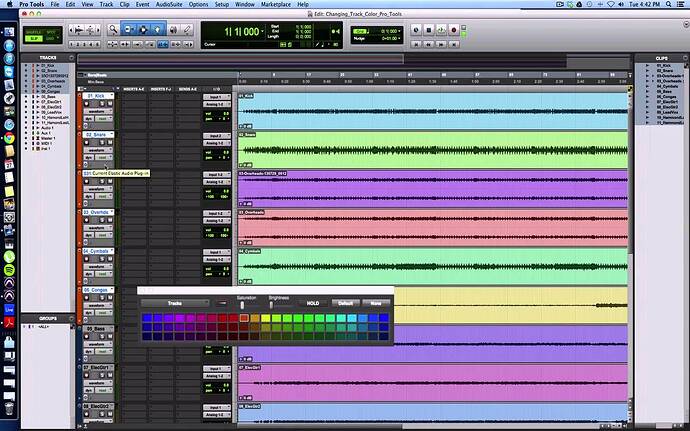
Task: Mute the 06_Congas track
Action: click(x=110, y=298)
